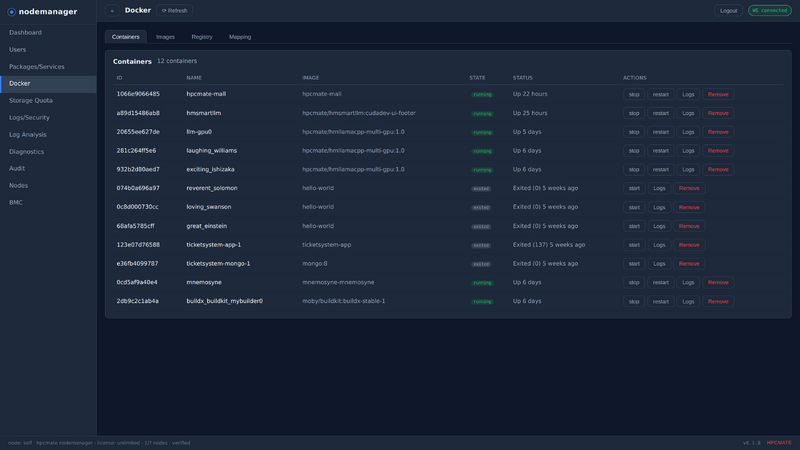Start the ticketsystem-mongo-1 container
The height and width of the screenshot is (450, 800).
pyautogui.click(x=634, y=264)
